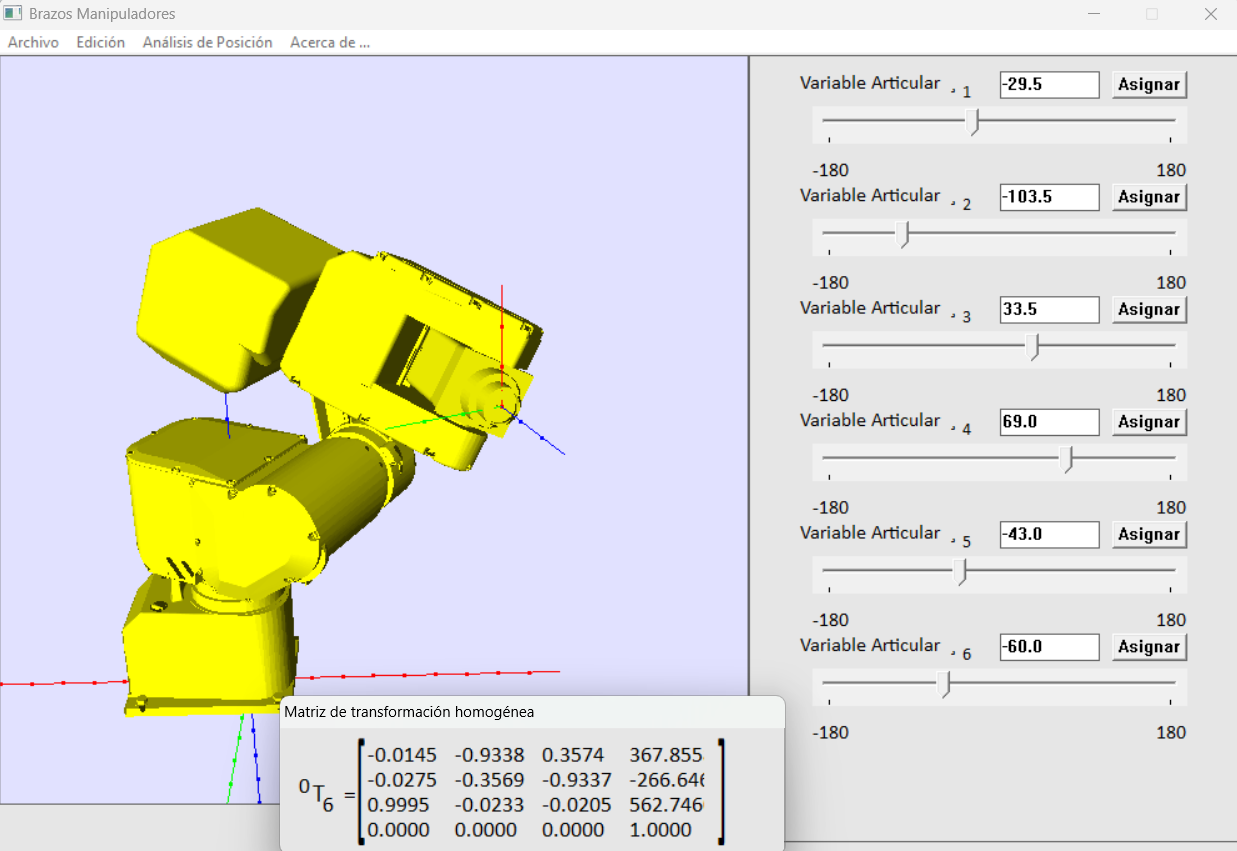Open the Edición menu

[100, 42]
